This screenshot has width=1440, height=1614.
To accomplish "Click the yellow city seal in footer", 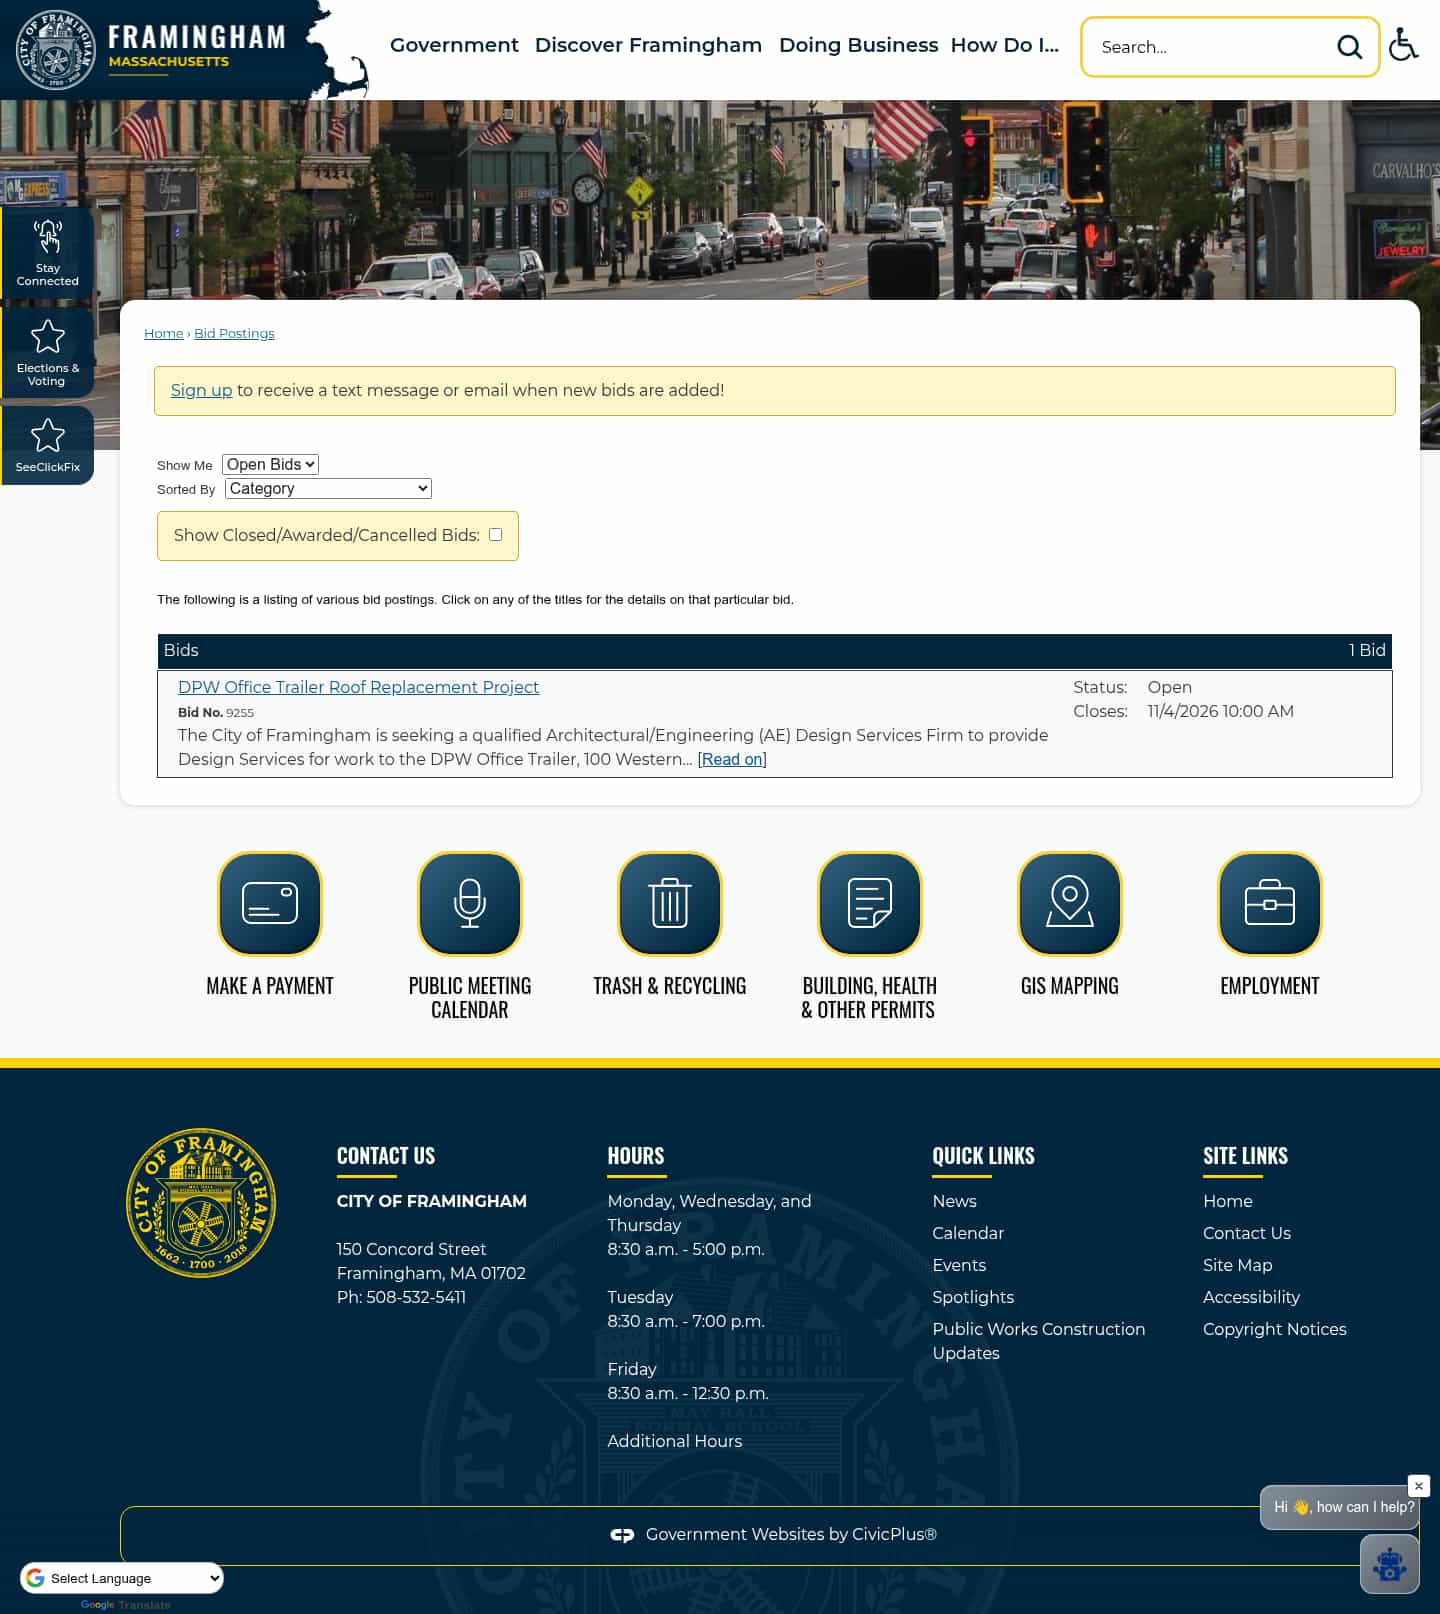I will click(201, 1202).
